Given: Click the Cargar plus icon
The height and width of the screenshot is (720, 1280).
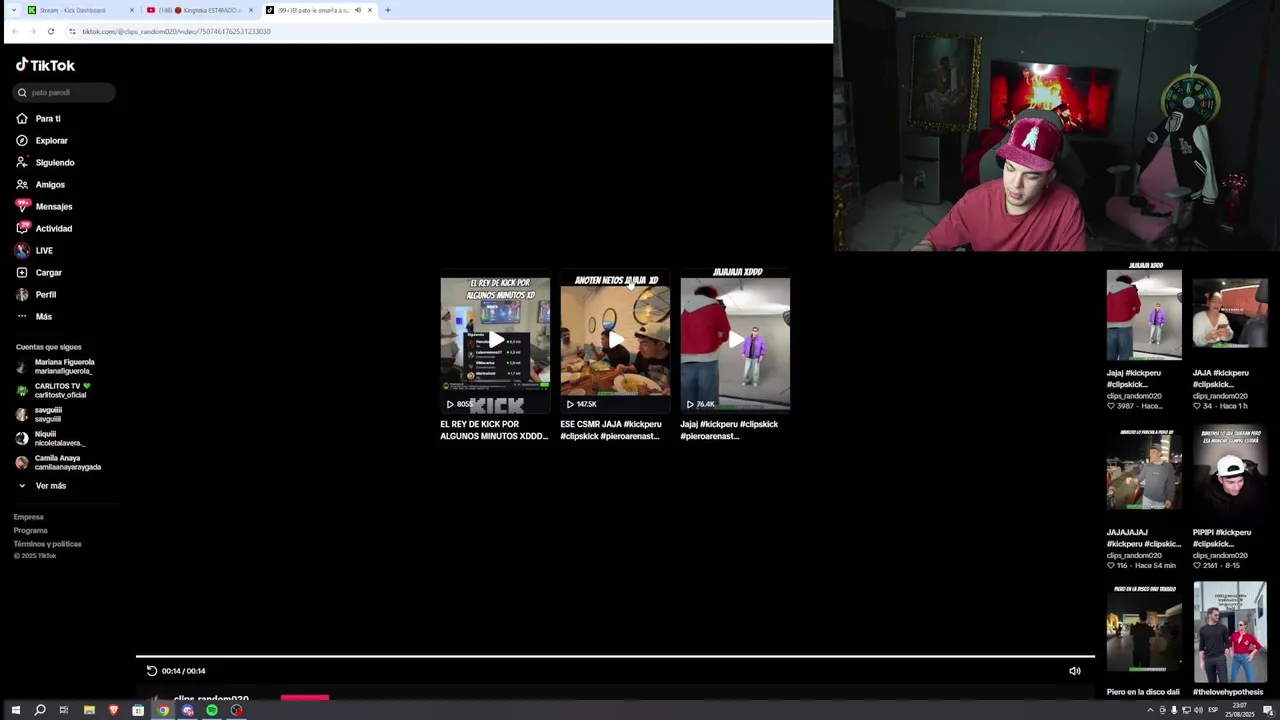Looking at the screenshot, I should [x=22, y=272].
